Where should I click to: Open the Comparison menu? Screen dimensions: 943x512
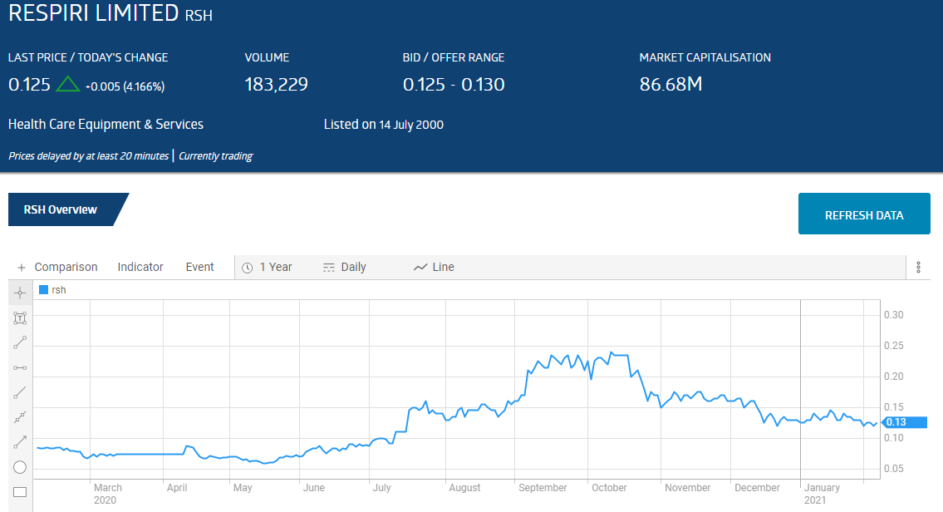[66, 267]
